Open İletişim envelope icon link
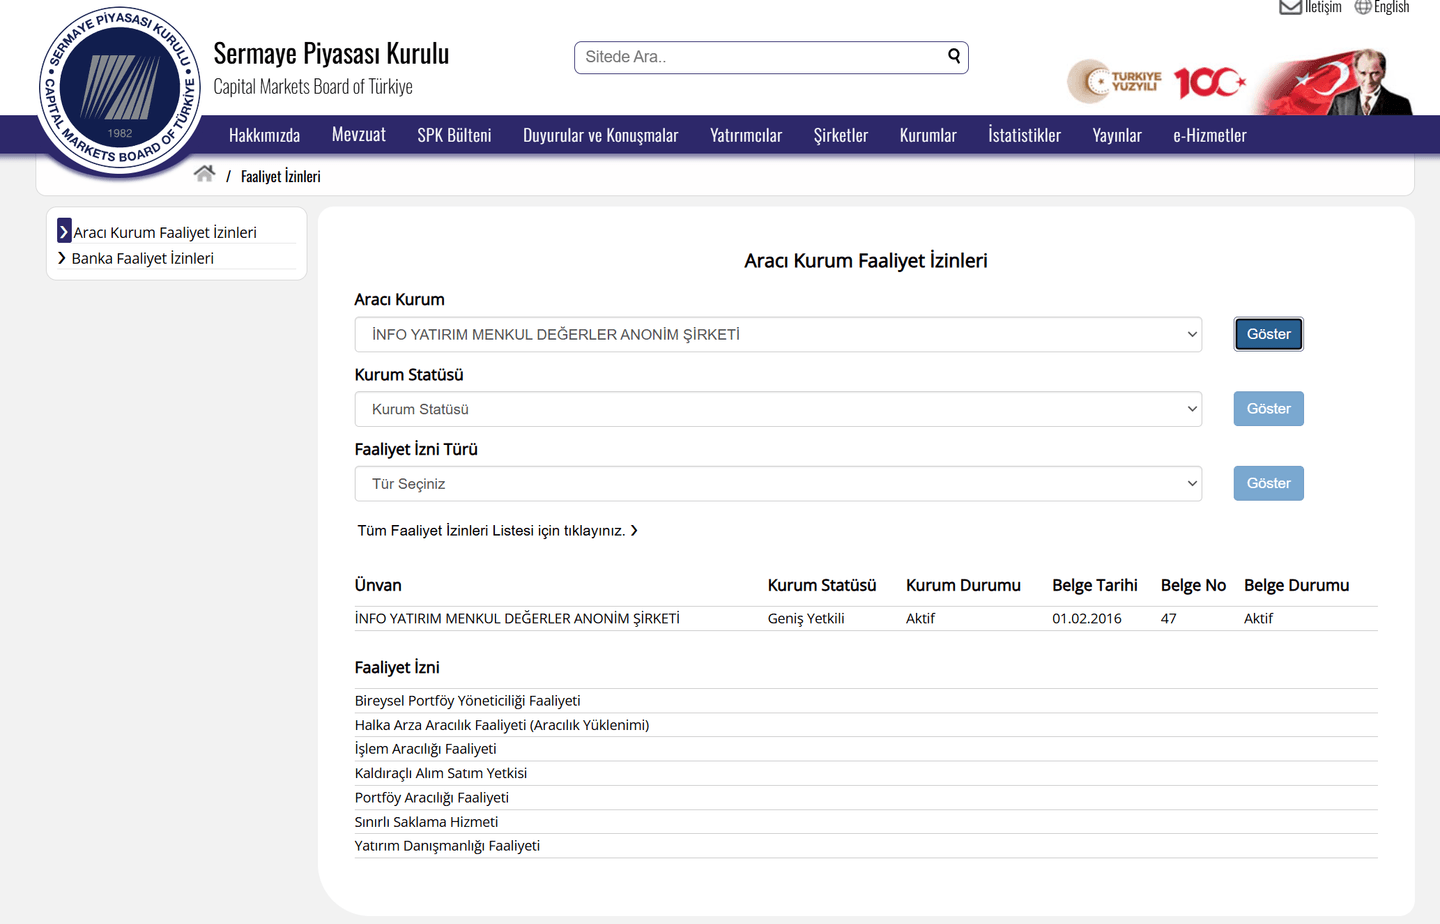 [1290, 8]
